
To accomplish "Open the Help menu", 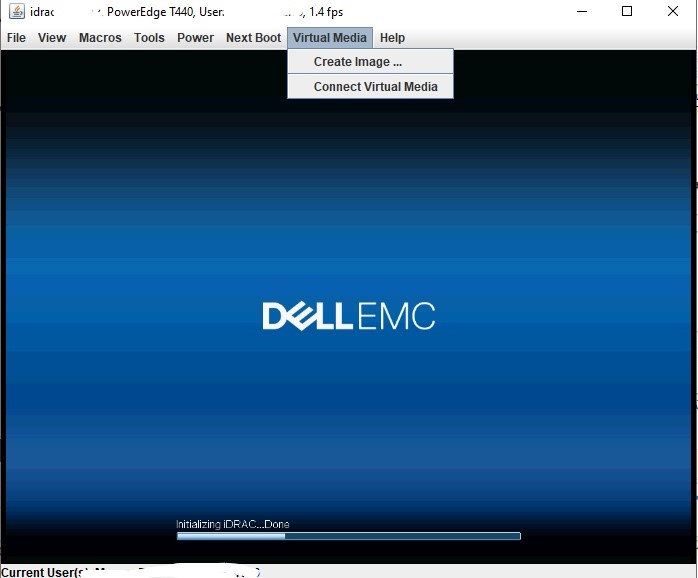I will coord(392,38).
